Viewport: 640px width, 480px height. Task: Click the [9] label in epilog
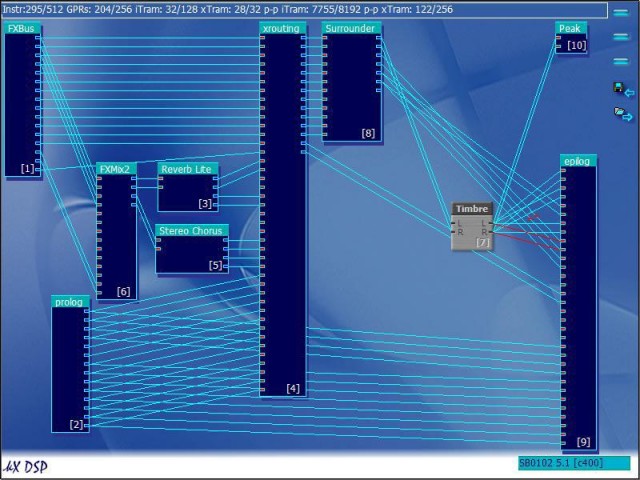coord(584,442)
